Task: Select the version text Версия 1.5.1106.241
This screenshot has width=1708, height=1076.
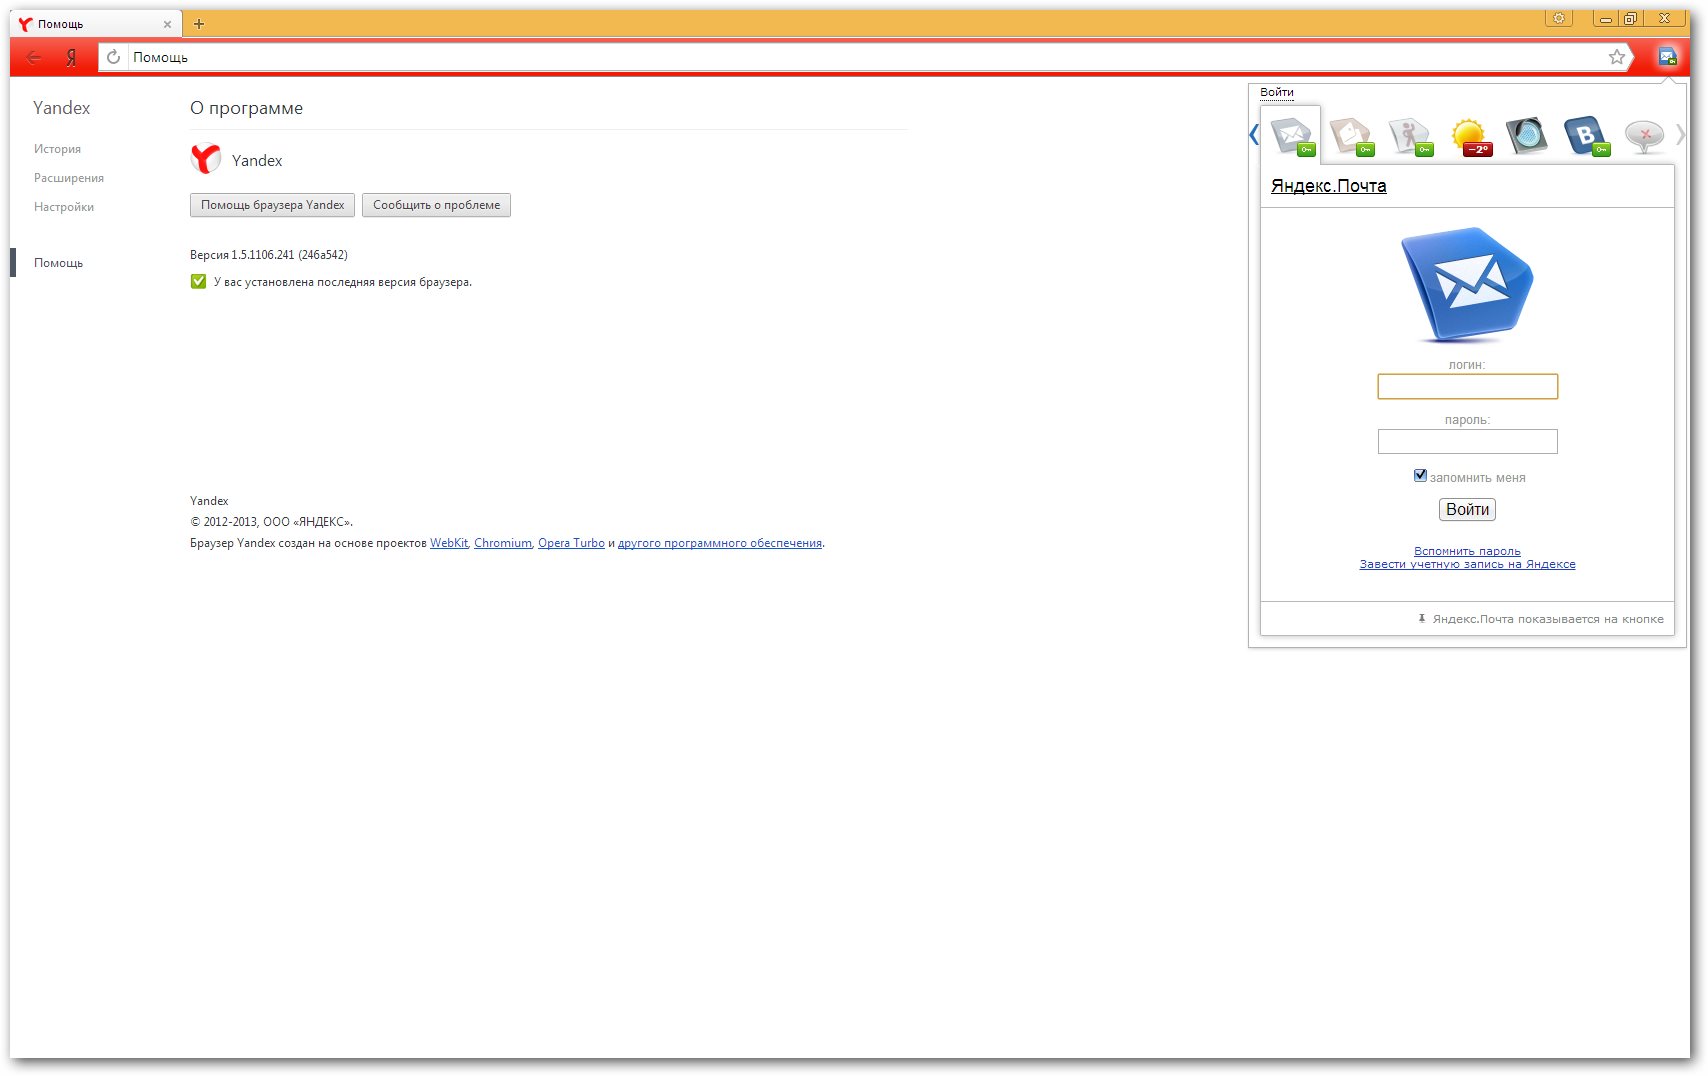Action: (x=269, y=255)
